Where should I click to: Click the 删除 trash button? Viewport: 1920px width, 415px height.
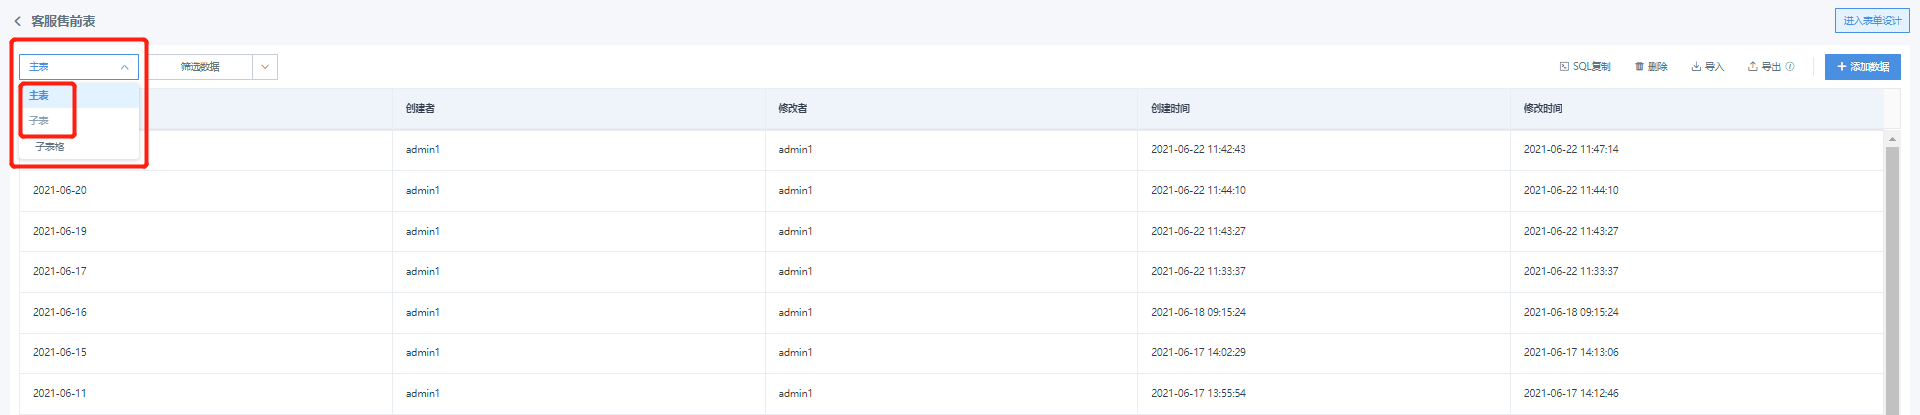[x=1651, y=67]
